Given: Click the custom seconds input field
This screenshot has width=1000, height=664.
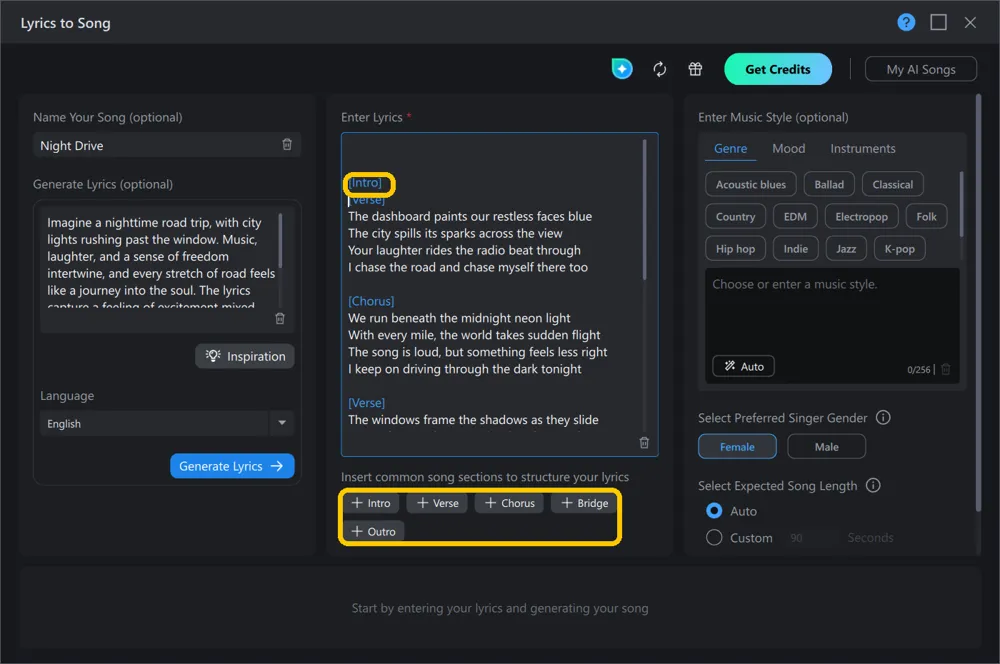Looking at the screenshot, I should pyautogui.click(x=809, y=538).
